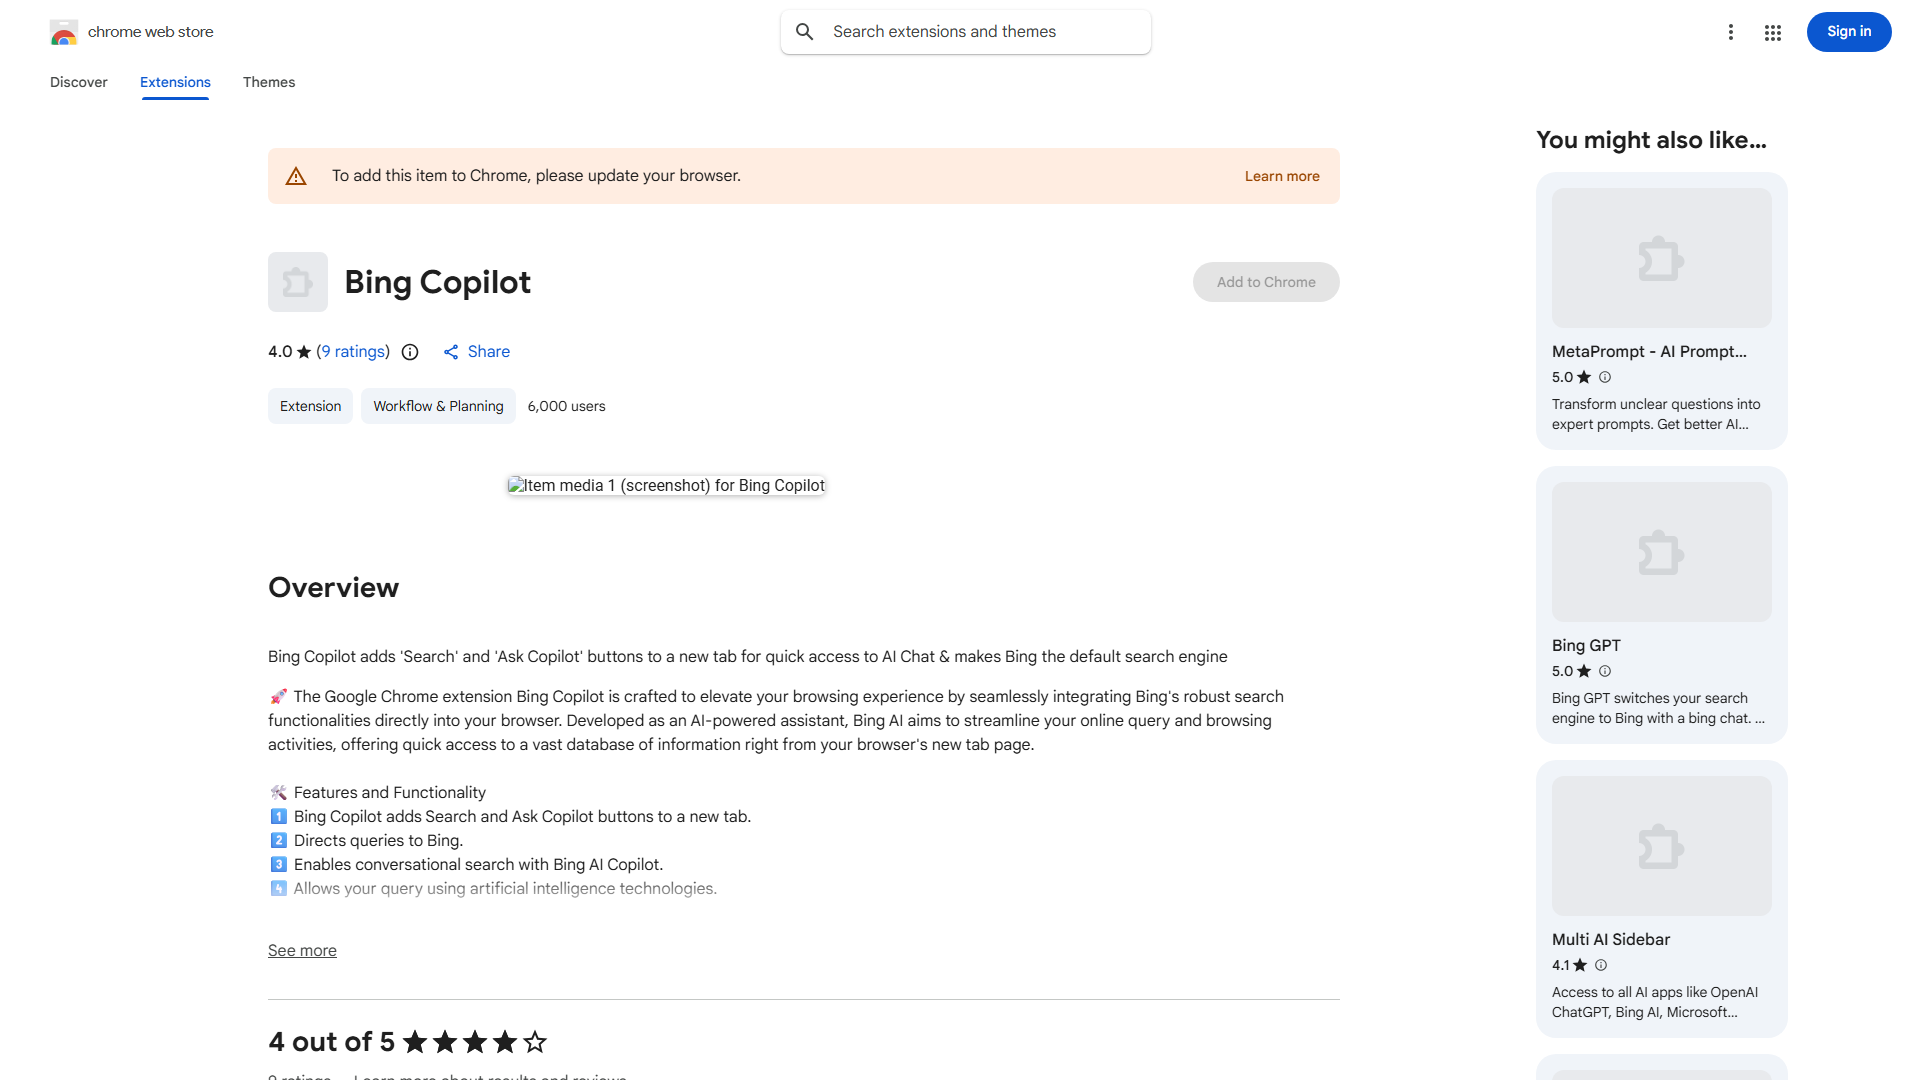Screen dimensions: 1920x1080
Task: Click the Share icon
Action: [x=451, y=352]
